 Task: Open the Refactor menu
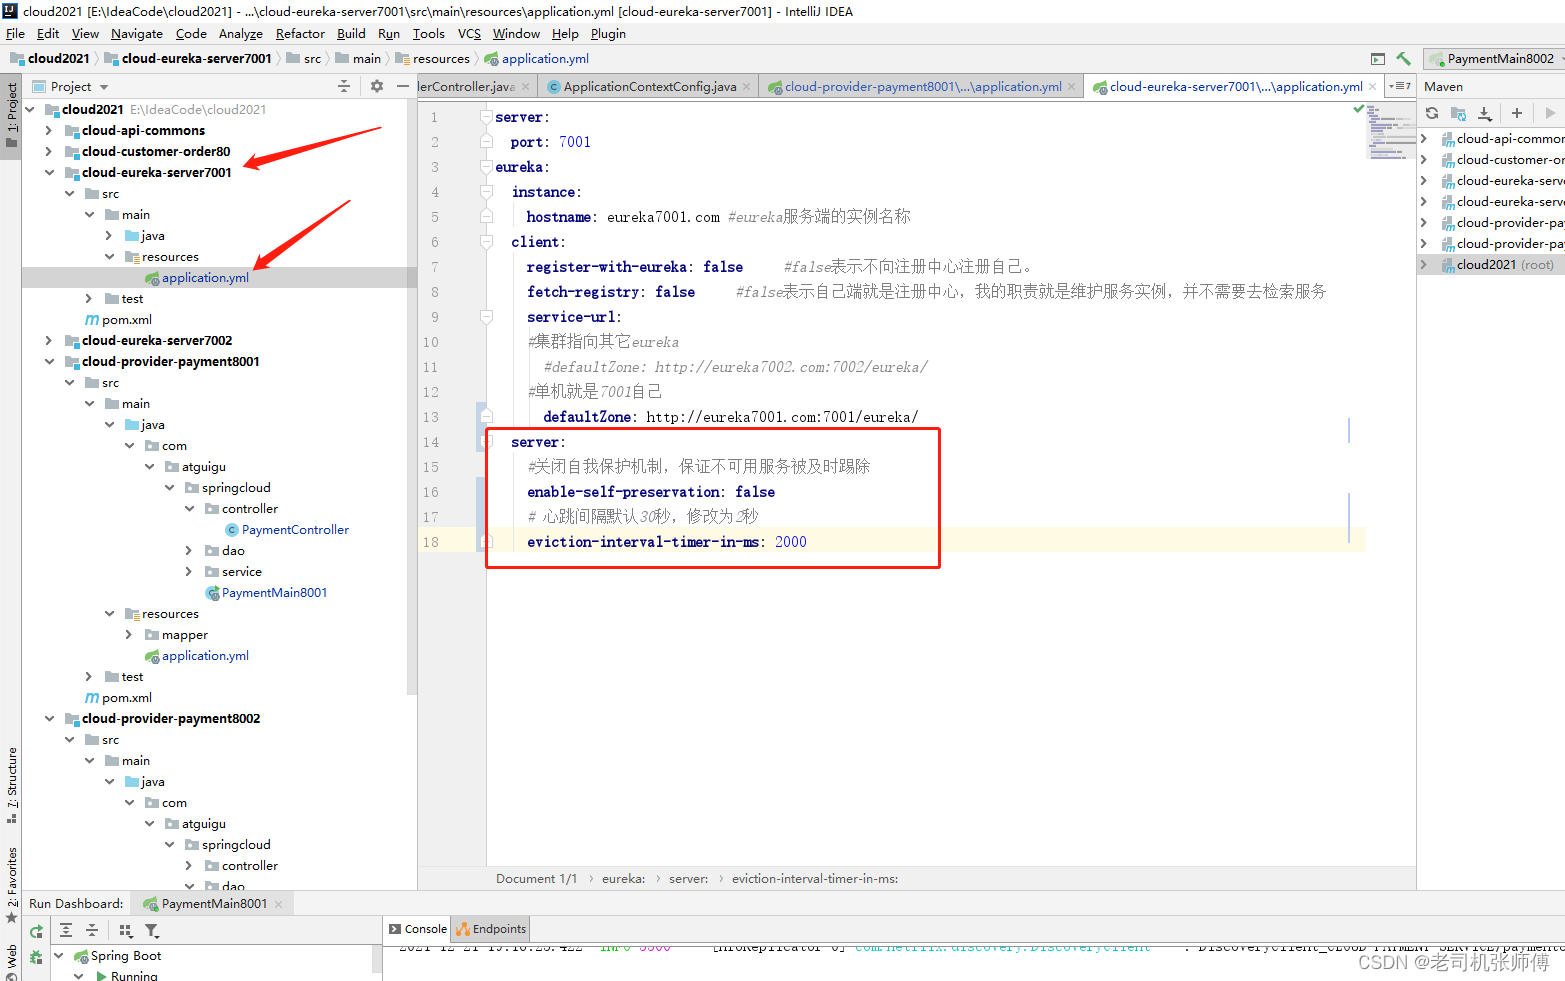[300, 34]
